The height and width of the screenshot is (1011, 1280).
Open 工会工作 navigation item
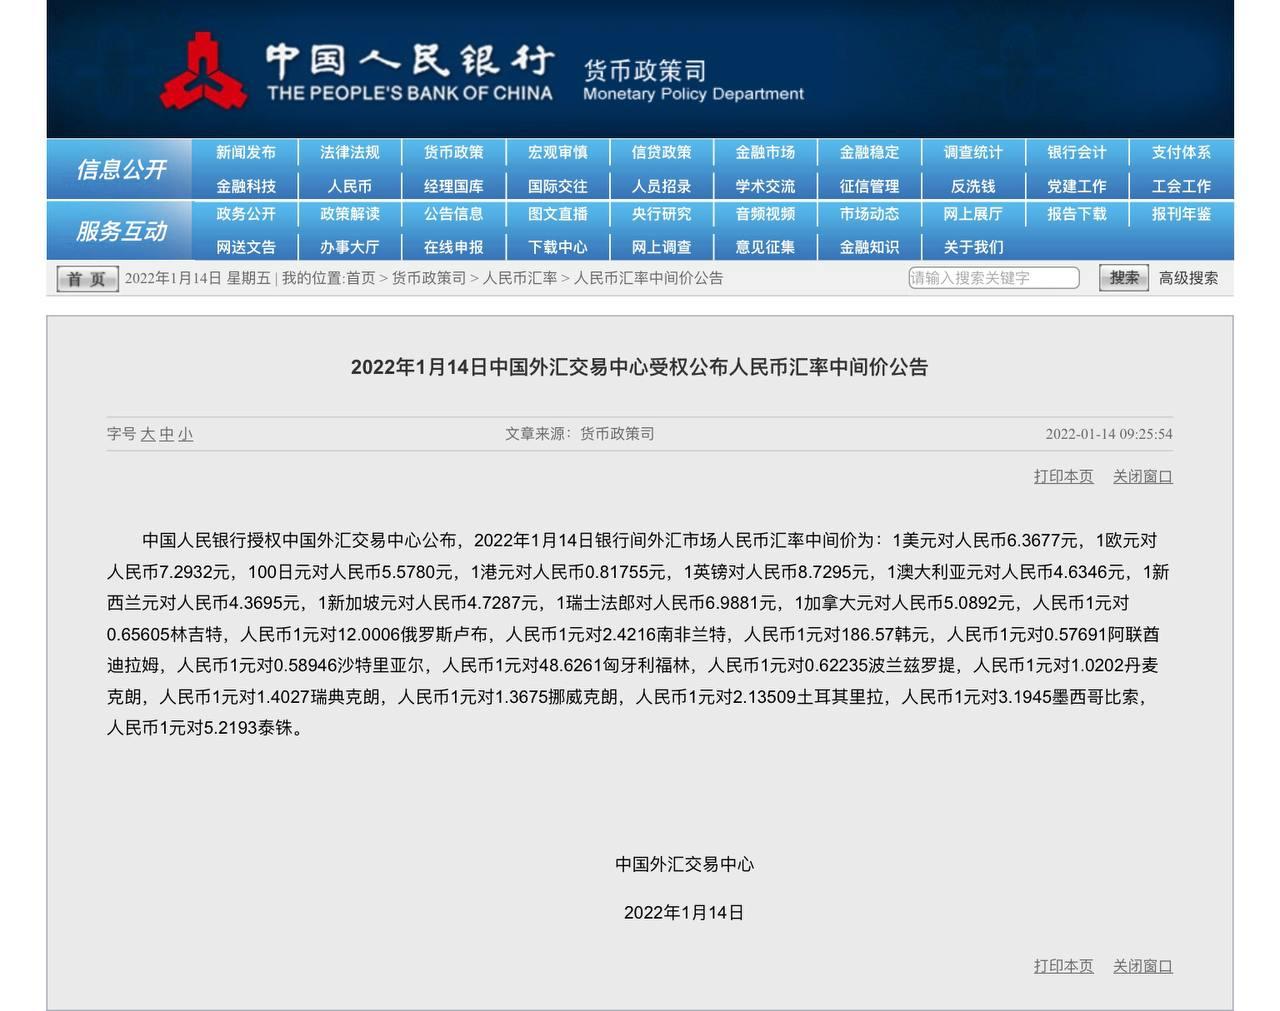click(x=1182, y=186)
